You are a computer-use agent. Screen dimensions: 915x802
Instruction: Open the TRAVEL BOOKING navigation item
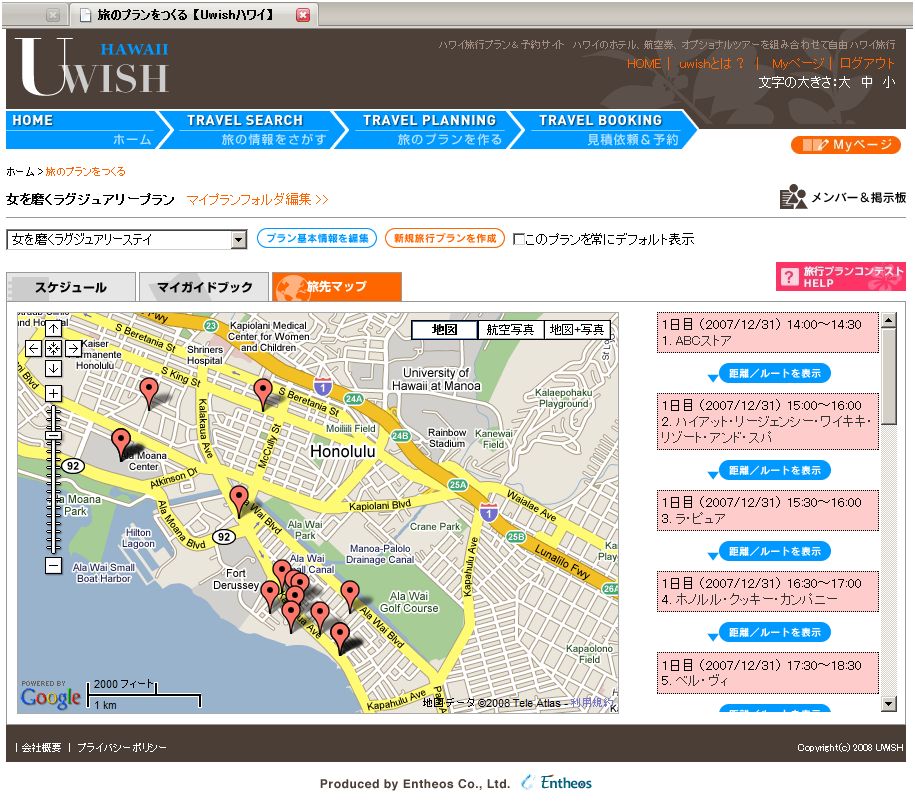pos(604,130)
